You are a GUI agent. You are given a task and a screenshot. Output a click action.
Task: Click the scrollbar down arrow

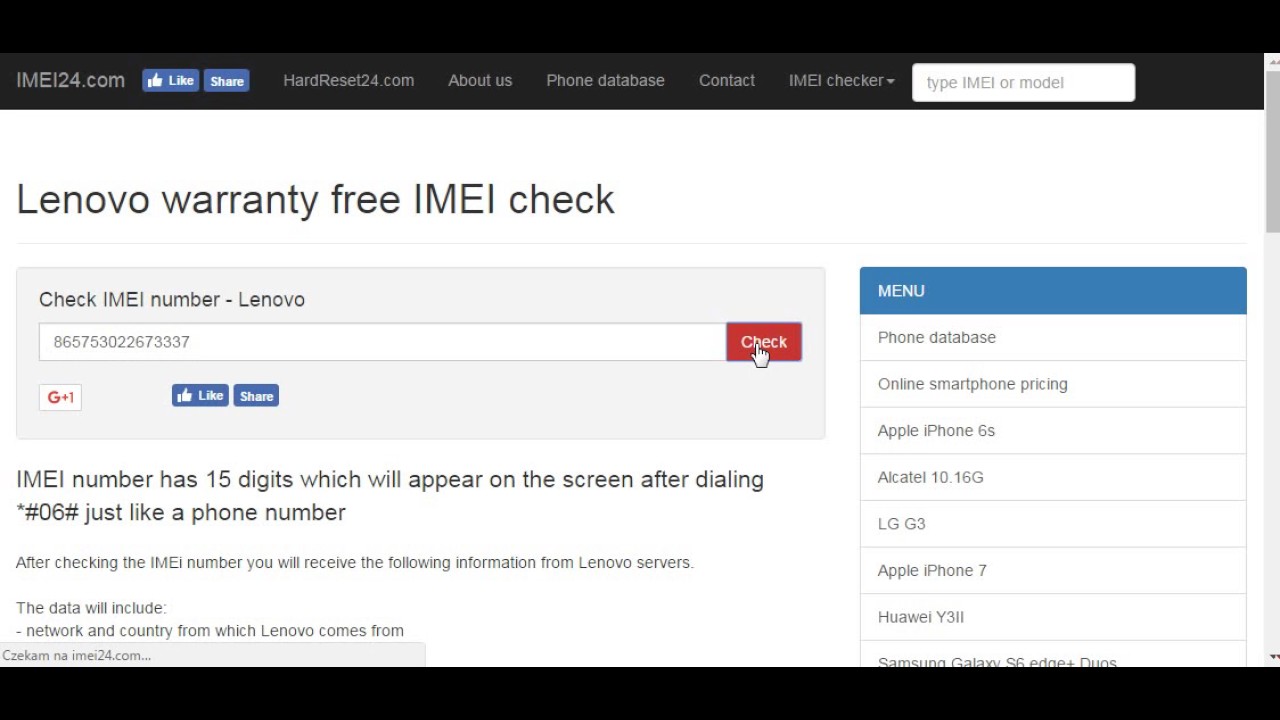[x=1272, y=657]
